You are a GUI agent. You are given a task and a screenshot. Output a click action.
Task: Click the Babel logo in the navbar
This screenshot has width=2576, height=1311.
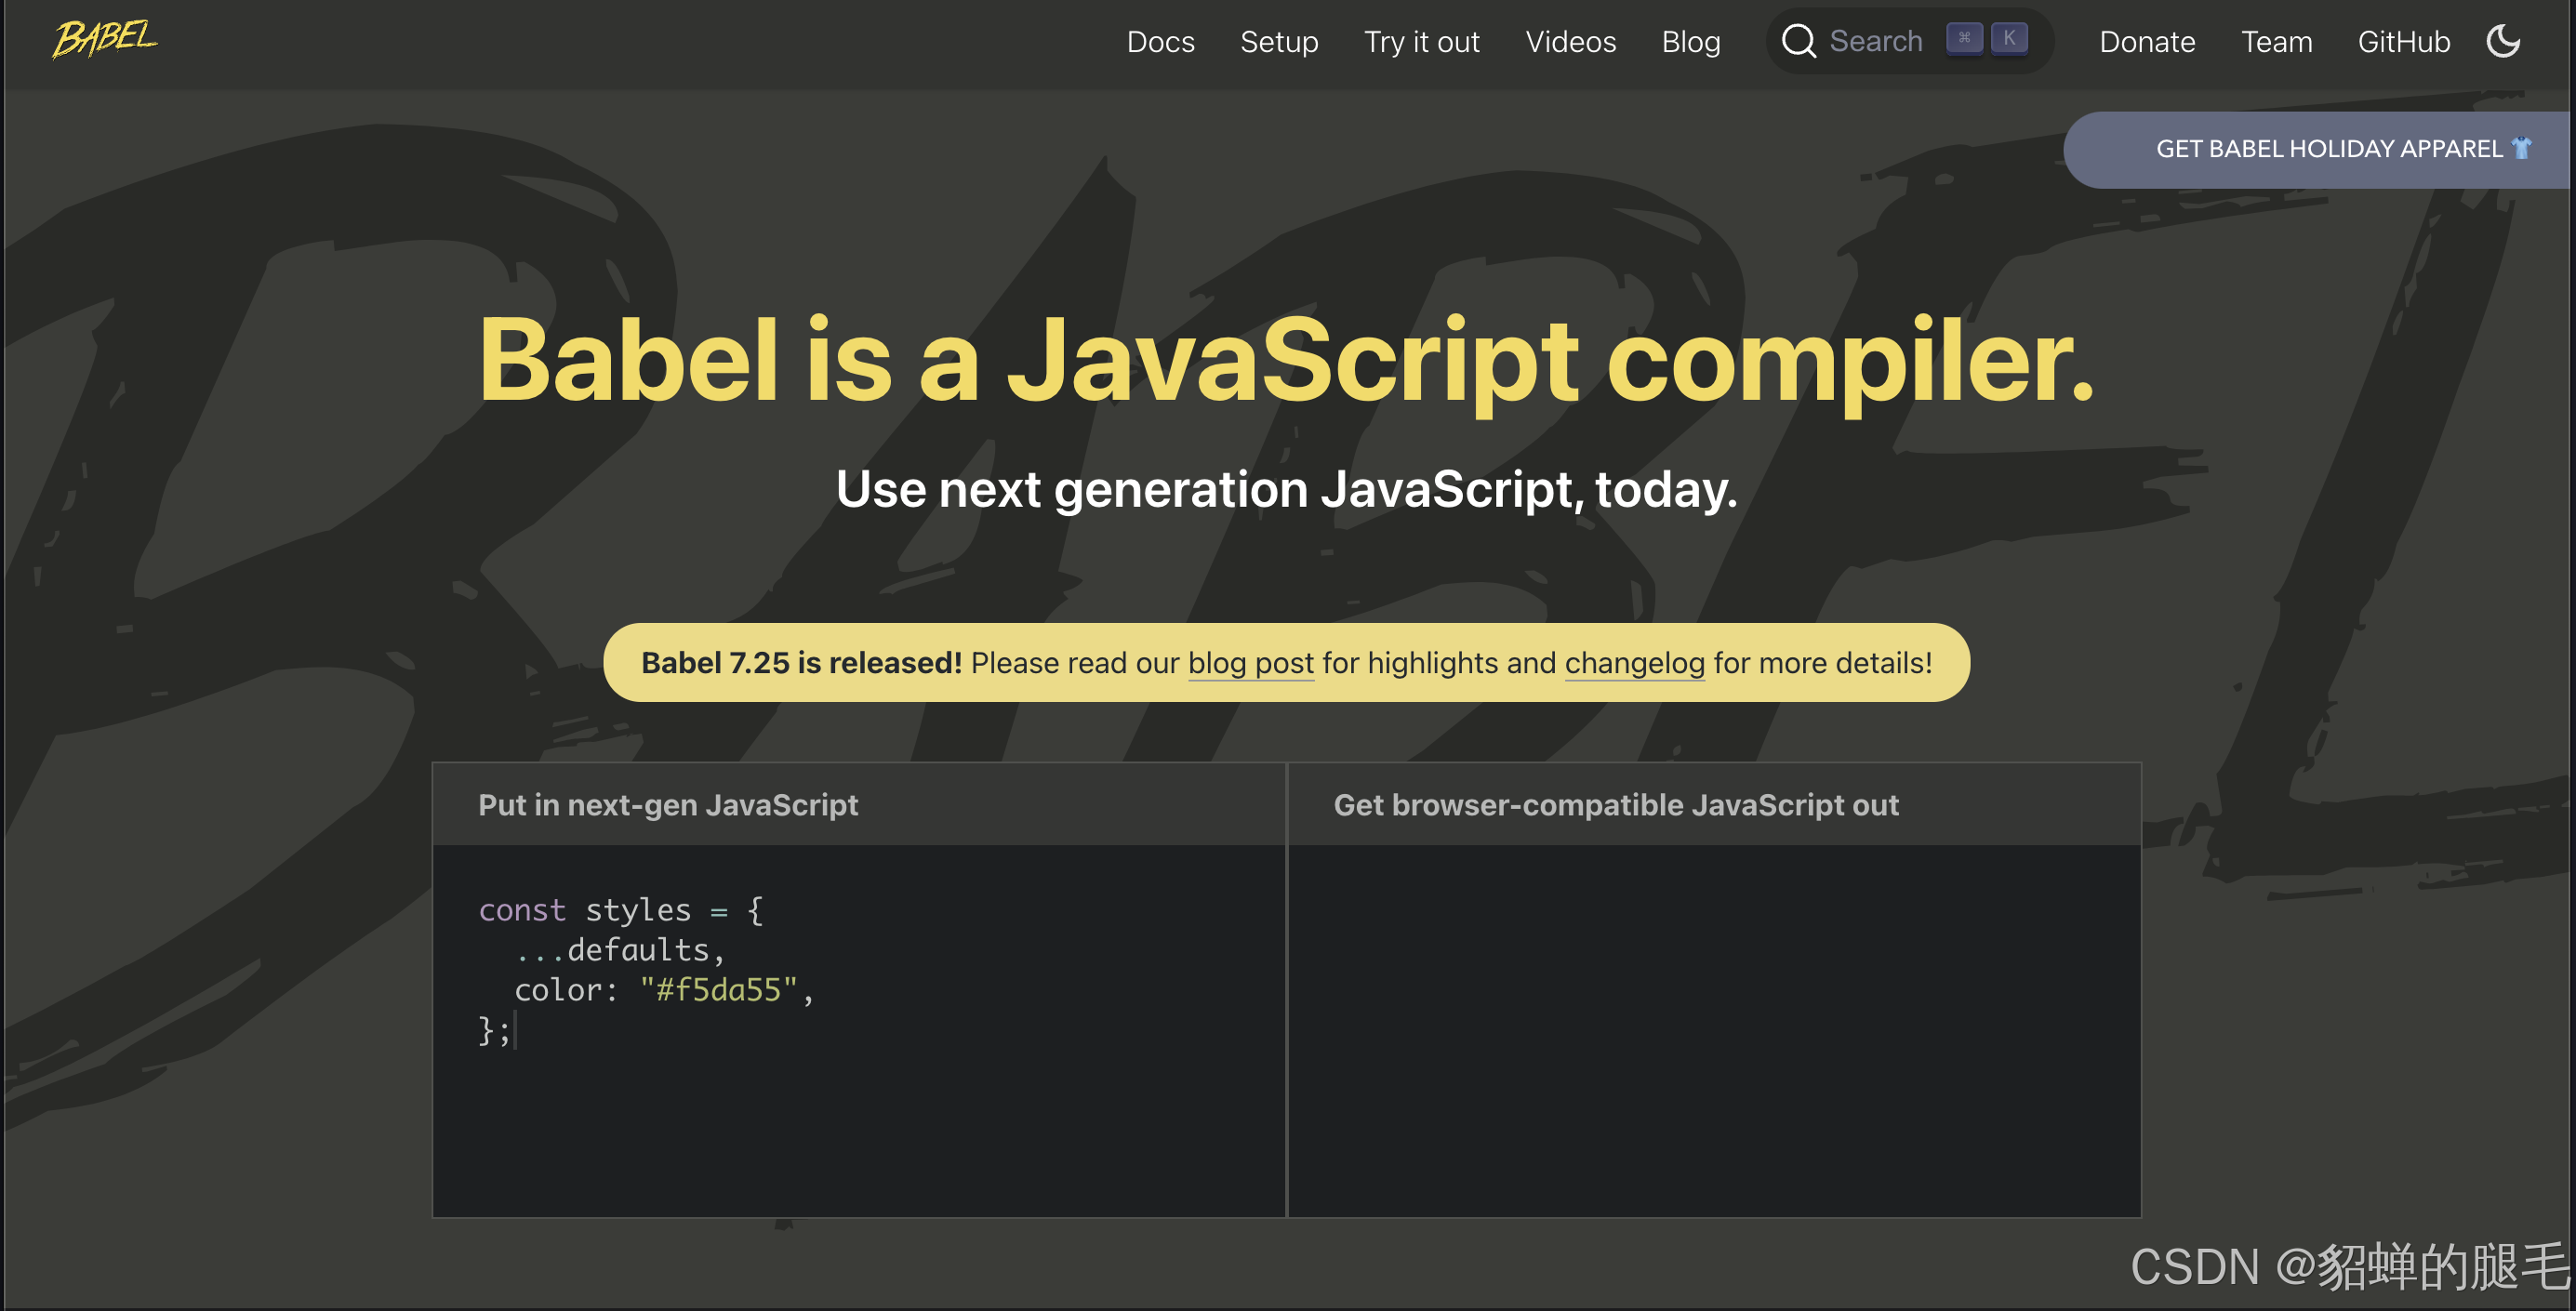(104, 40)
